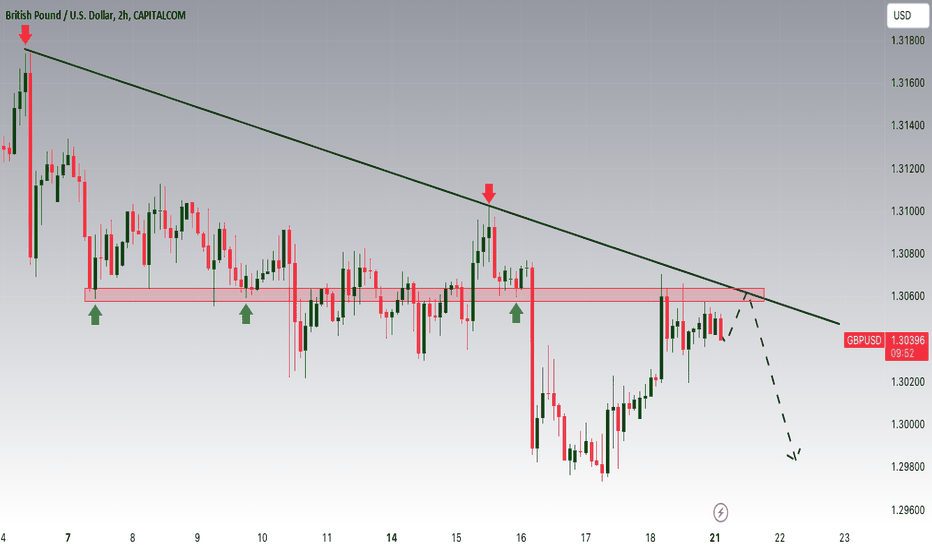Select the 1.29800 price axis label
Viewport: 932px width, 550px height.
(908, 467)
